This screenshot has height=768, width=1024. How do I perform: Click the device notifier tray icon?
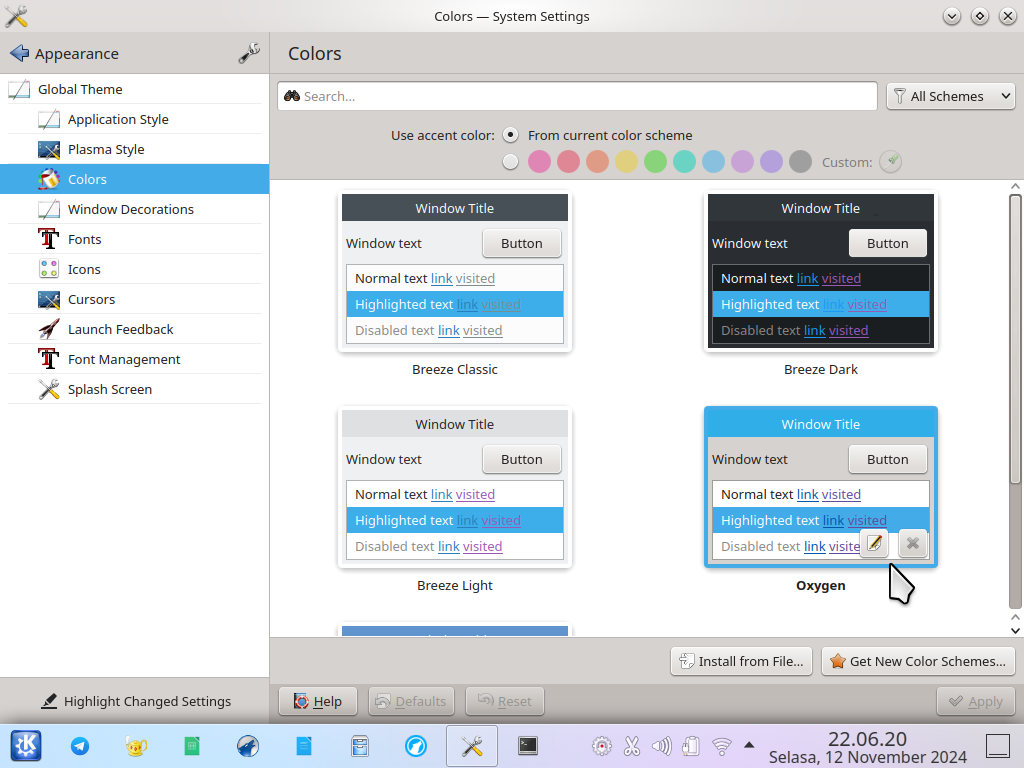[x=691, y=746]
